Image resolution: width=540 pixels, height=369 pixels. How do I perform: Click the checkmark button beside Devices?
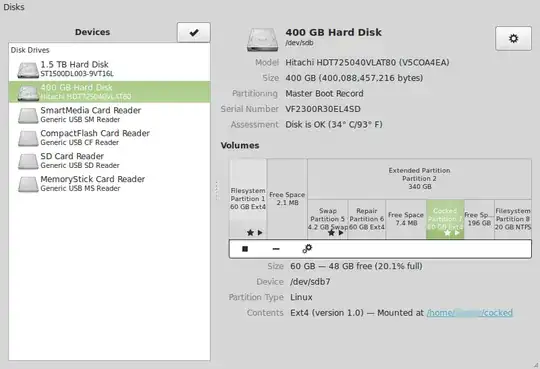[194, 32]
